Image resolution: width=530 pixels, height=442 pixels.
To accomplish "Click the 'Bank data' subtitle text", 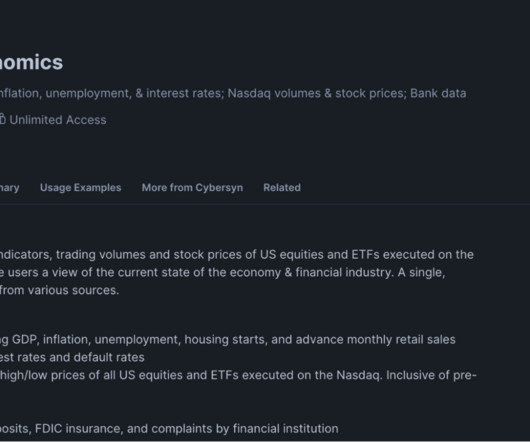I will [438, 93].
